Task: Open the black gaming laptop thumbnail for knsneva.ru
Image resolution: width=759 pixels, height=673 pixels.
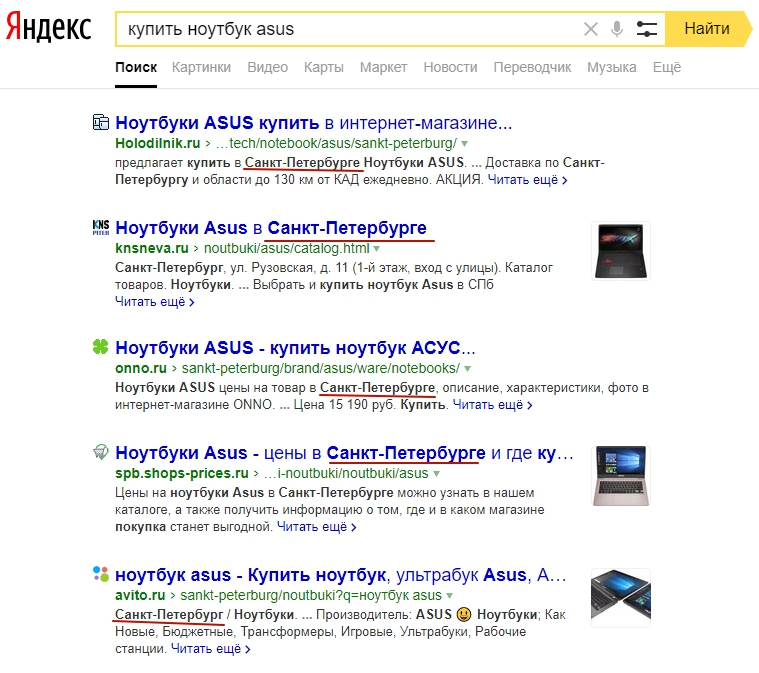Action: [621, 251]
